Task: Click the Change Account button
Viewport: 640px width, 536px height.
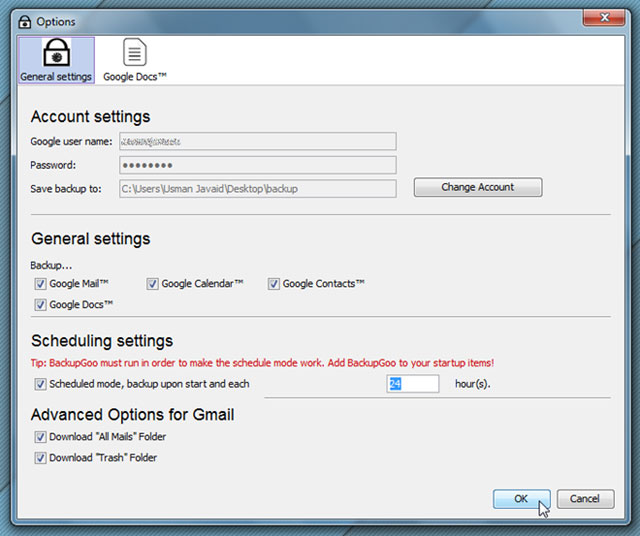Action: tap(478, 187)
